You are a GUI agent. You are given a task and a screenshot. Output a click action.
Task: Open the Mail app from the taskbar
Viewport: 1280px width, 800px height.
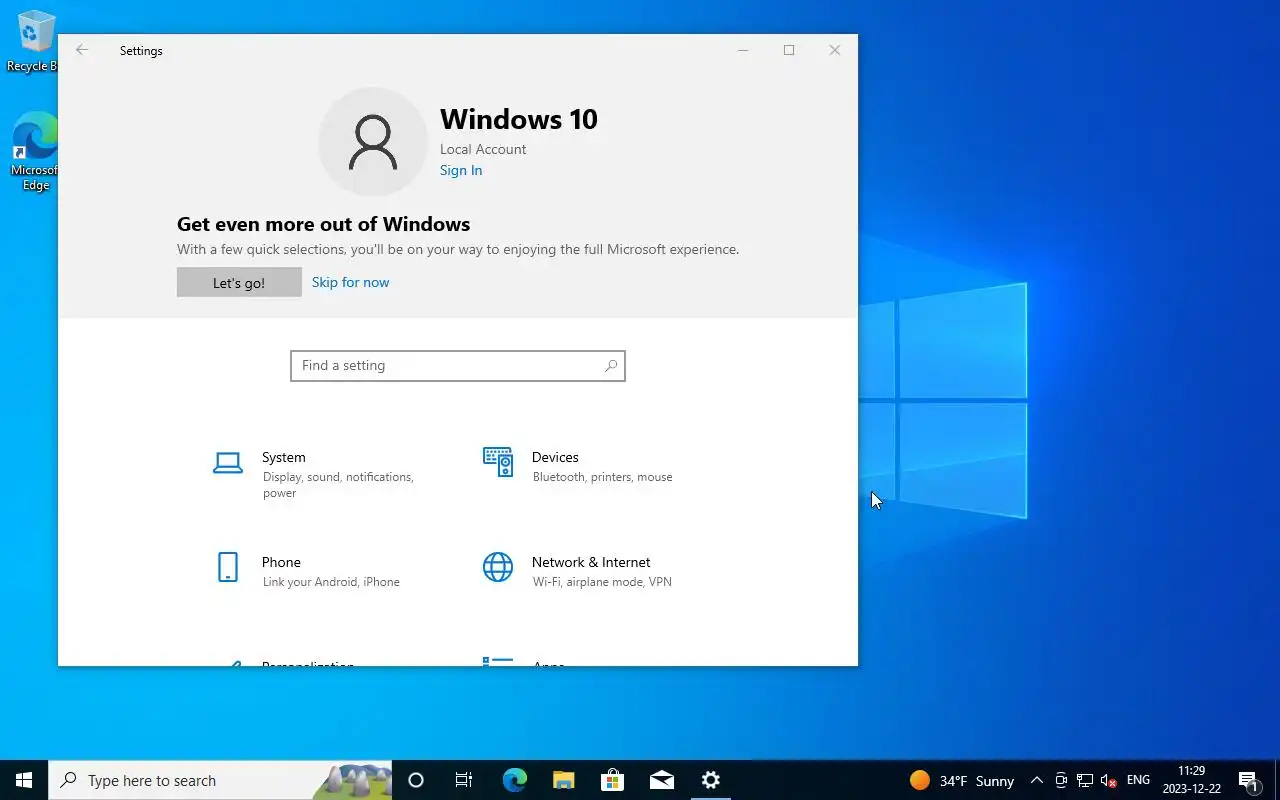tap(661, 780)
